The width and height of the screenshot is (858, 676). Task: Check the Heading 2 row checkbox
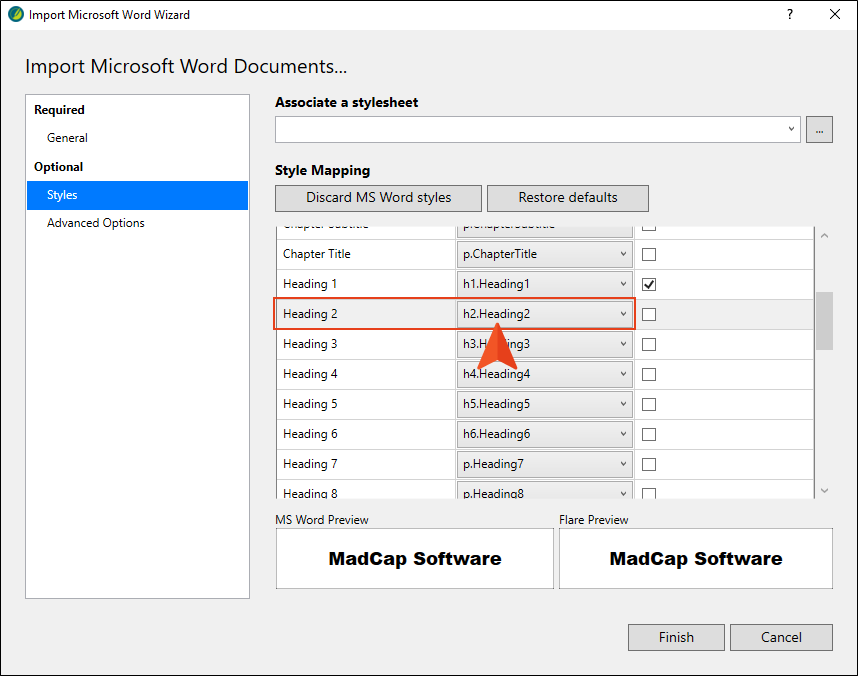649,315
